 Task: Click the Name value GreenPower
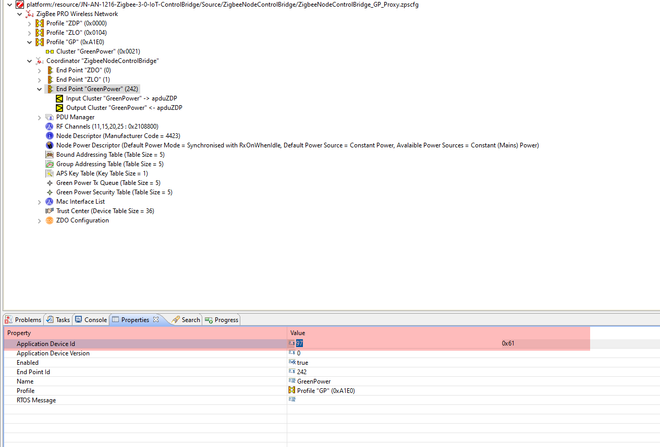point(314,381)
